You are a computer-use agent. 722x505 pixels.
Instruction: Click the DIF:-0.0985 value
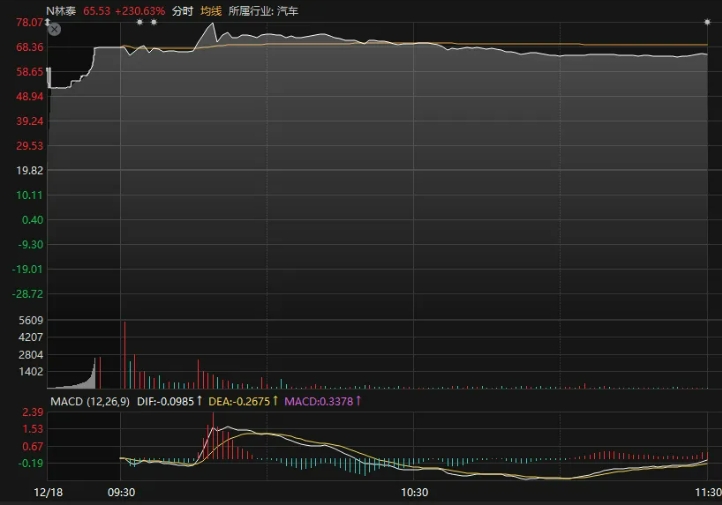point(165,401)
